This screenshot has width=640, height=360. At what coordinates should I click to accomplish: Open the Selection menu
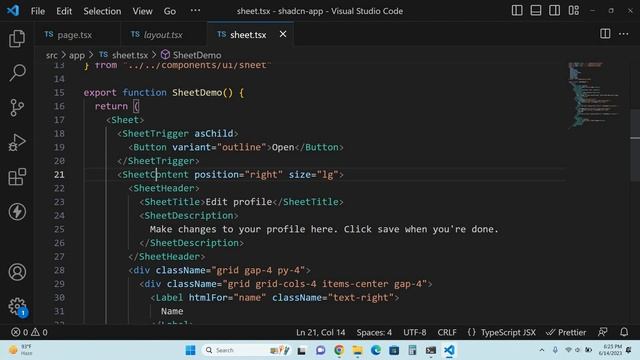pos(102,11)
